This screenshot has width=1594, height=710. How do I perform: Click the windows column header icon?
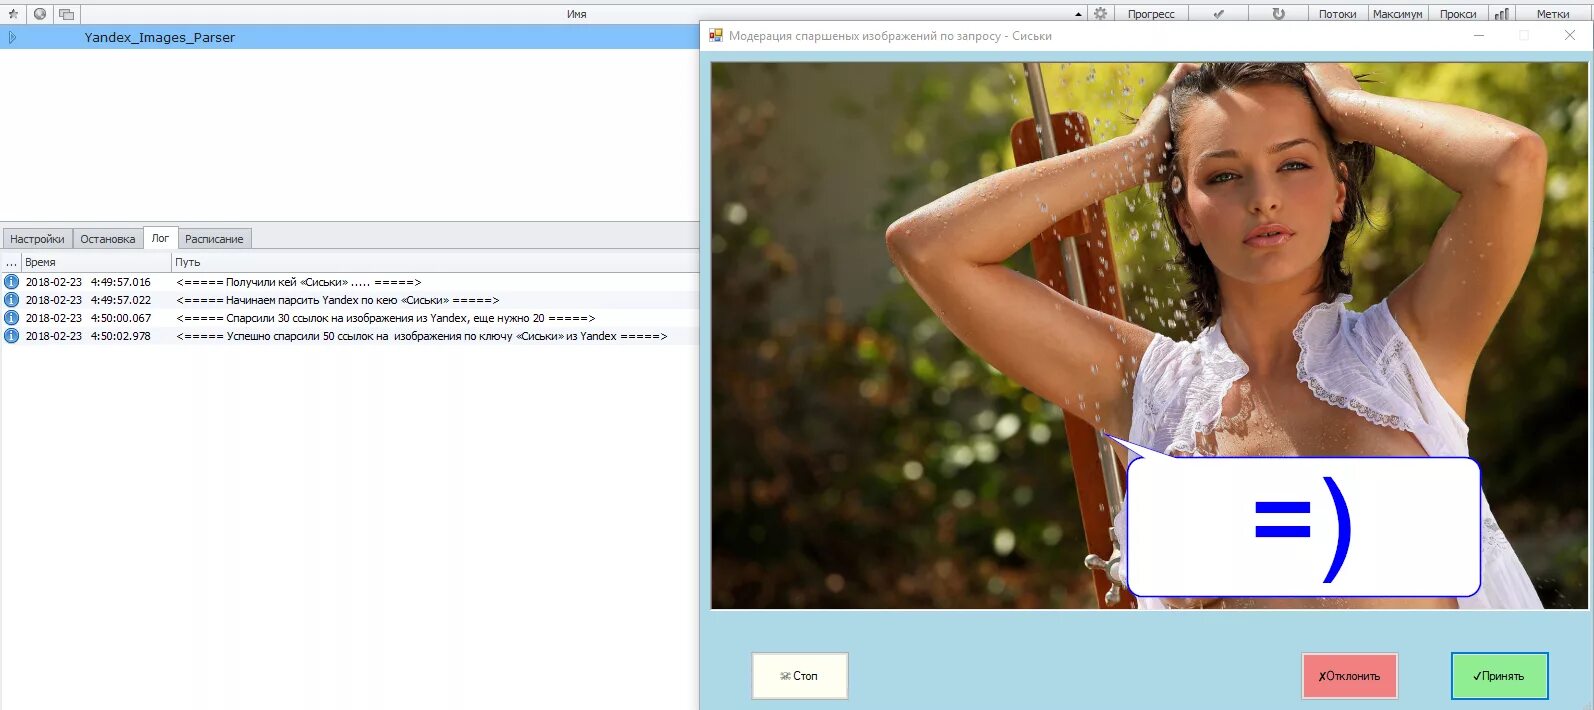(66, 14)
